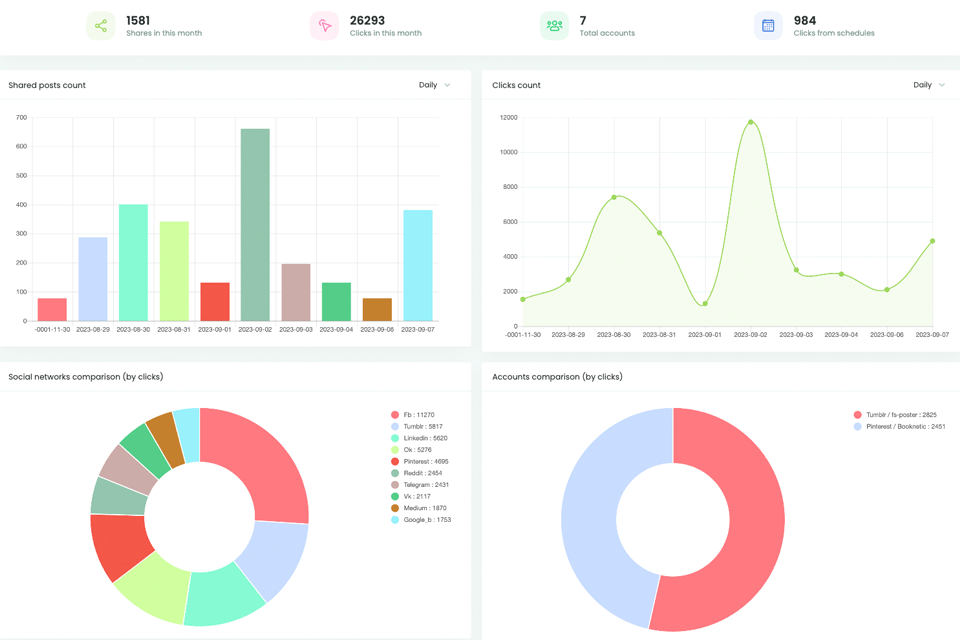This screenshot has width=960, height=640.
Task: Open the Daily dropdown for Shared posts count
Action: tap(434, 85)
